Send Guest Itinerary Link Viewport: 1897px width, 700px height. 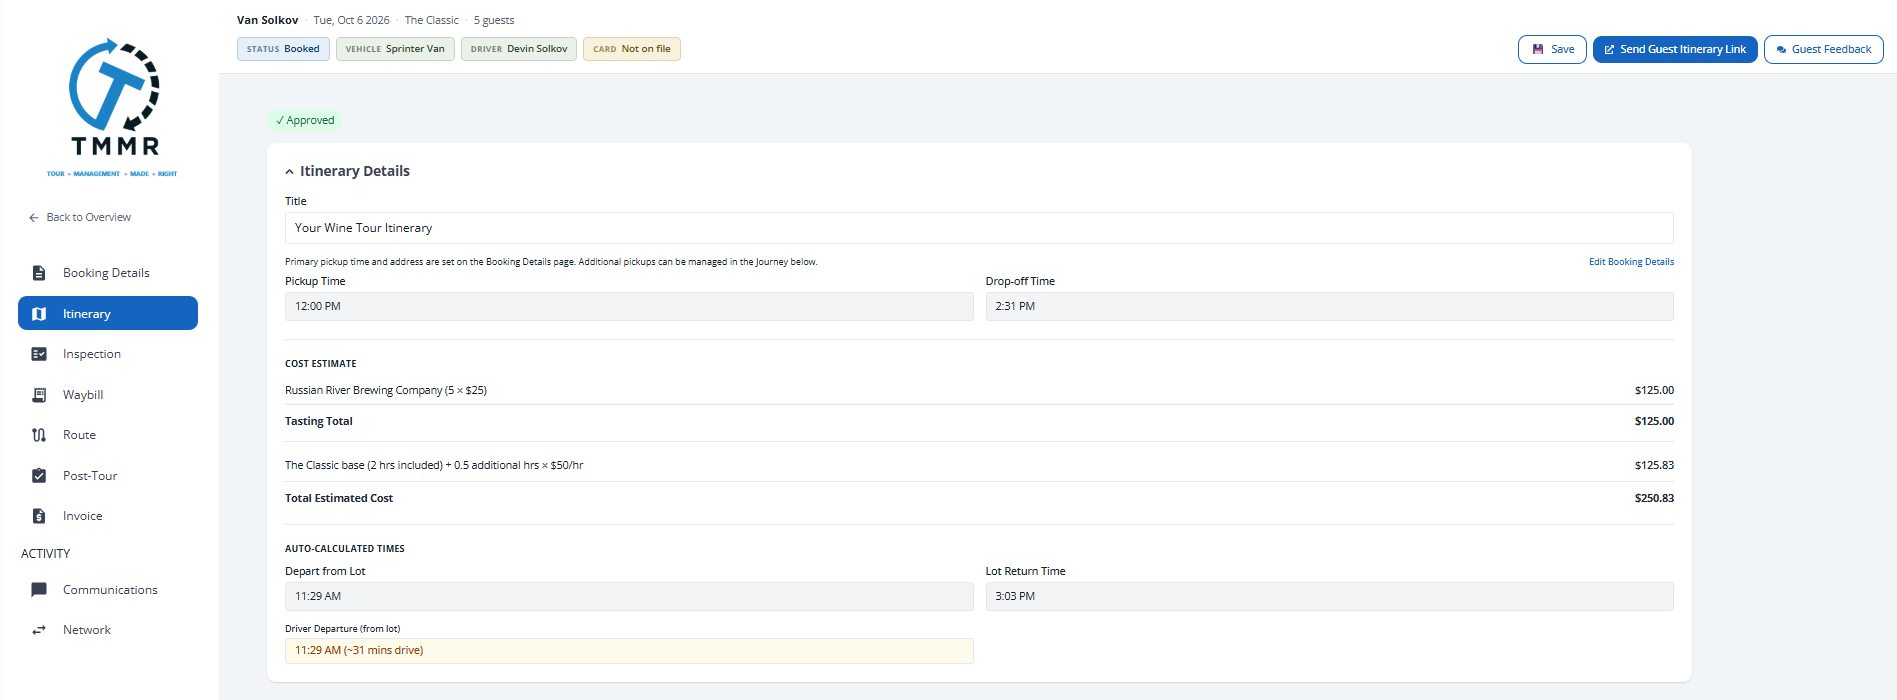1675,49
